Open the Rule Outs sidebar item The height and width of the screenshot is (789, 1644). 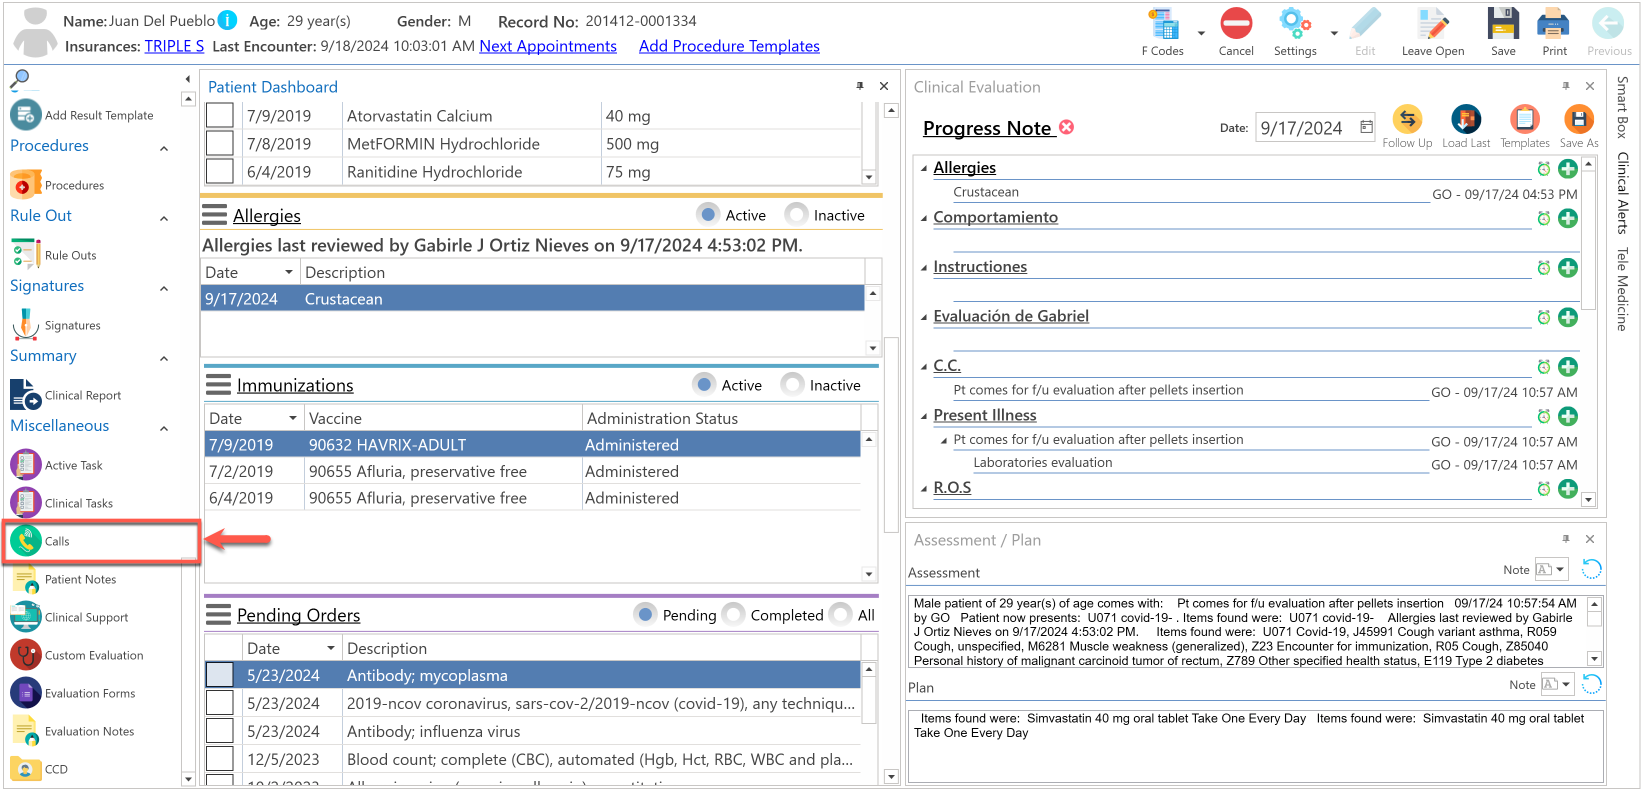click(x=54, y=255)
